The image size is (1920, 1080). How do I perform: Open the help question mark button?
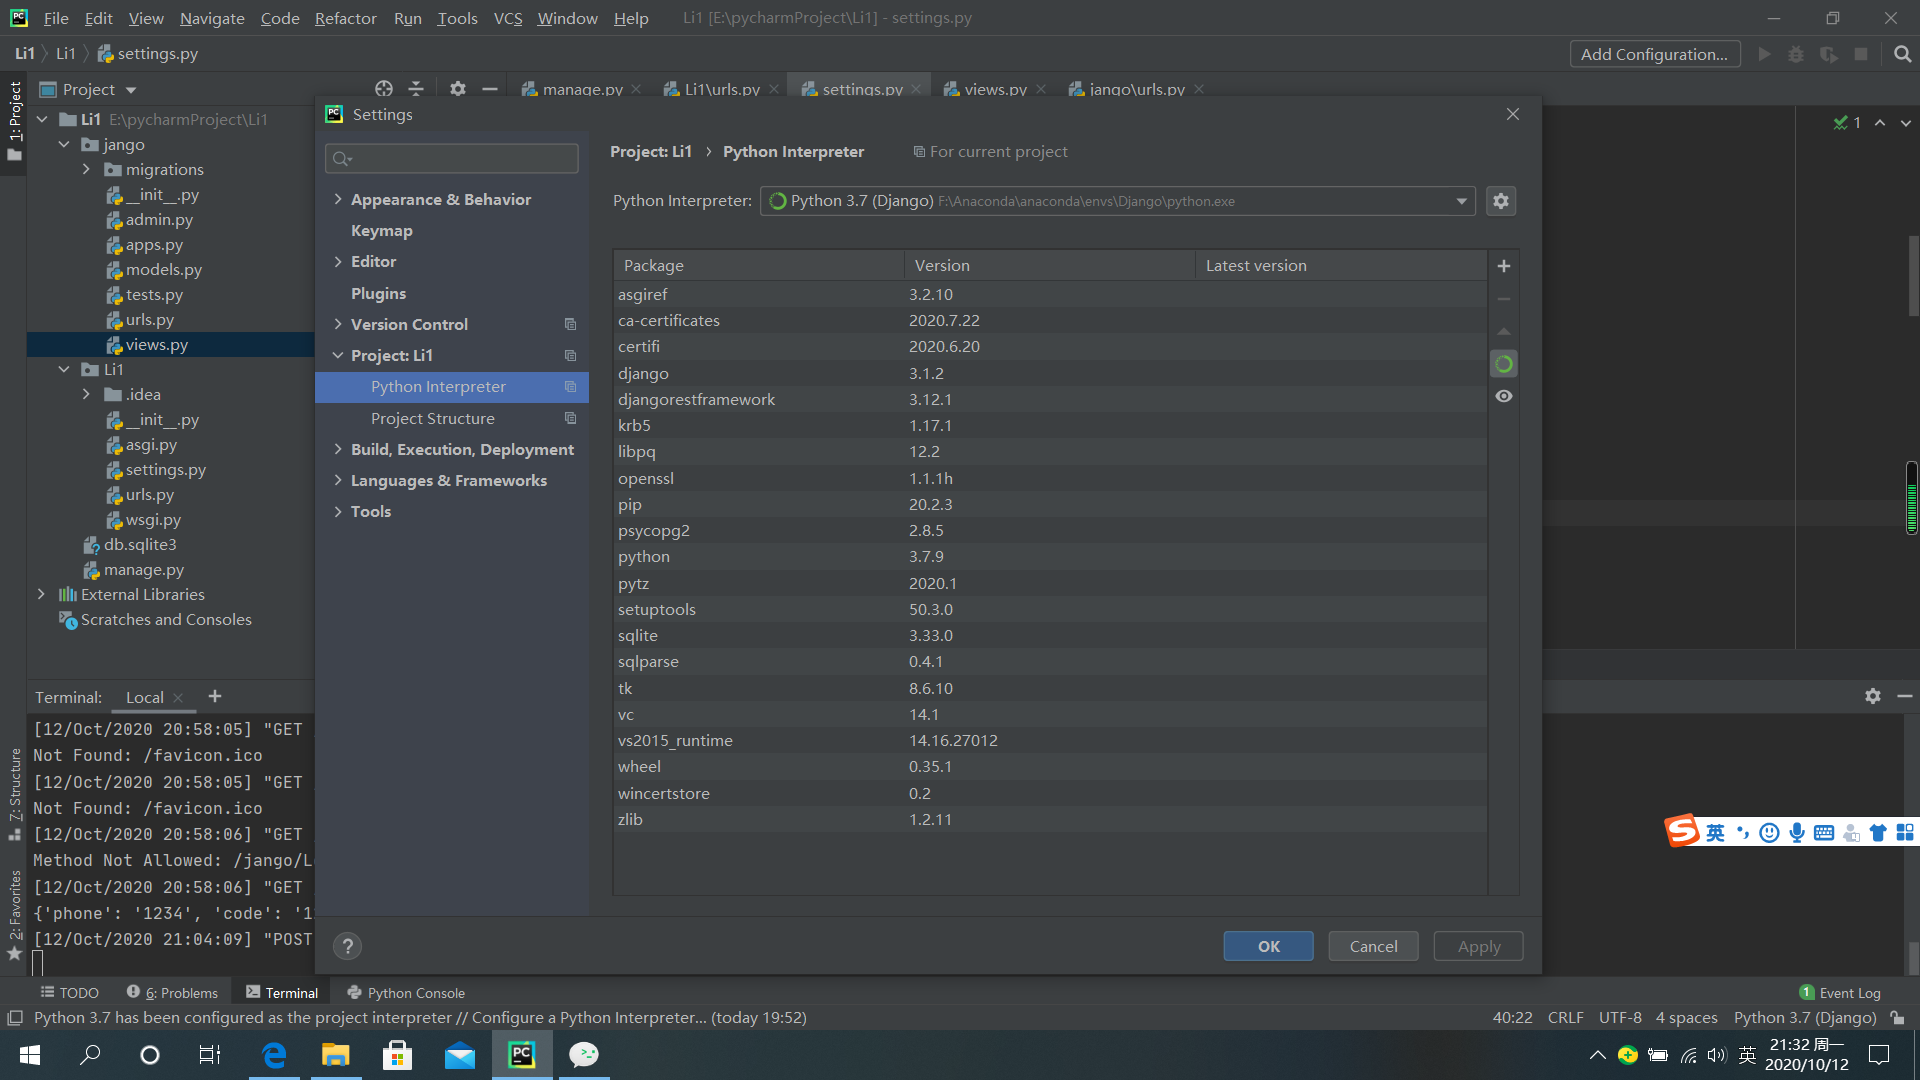click(x=347, y=946)
